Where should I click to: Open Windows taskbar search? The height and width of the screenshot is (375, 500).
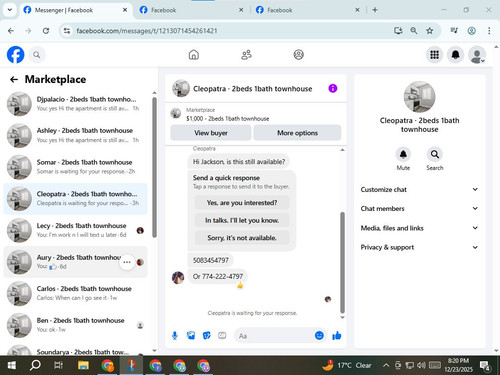tap(35, 366)
